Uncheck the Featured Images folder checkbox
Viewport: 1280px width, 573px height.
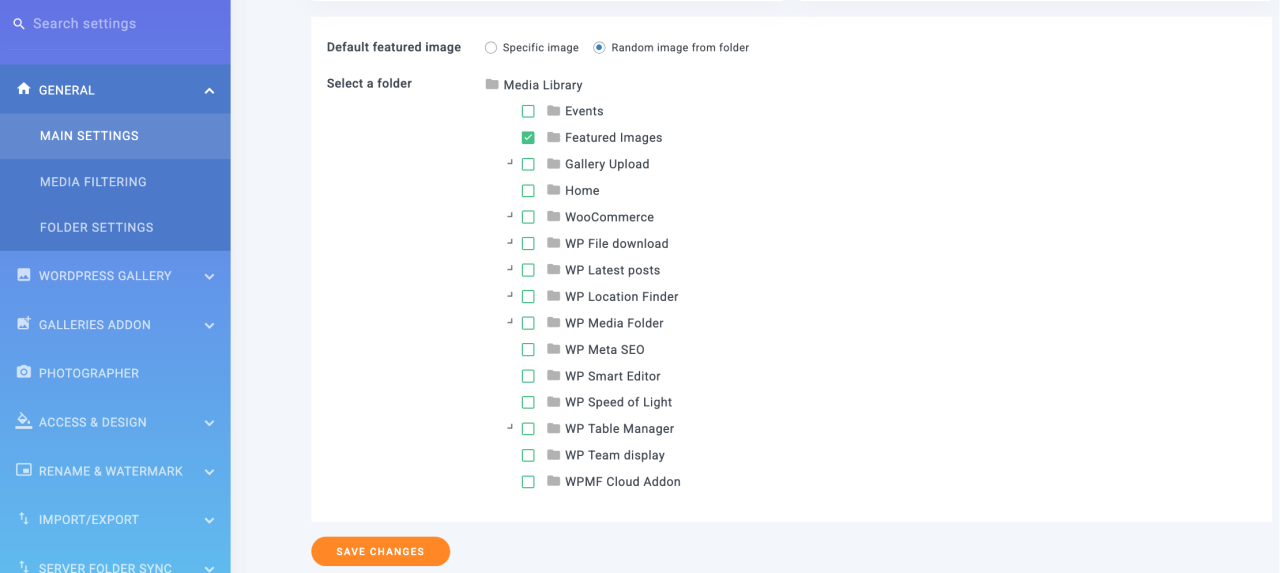pyautogui.click(x=528, y=138)
